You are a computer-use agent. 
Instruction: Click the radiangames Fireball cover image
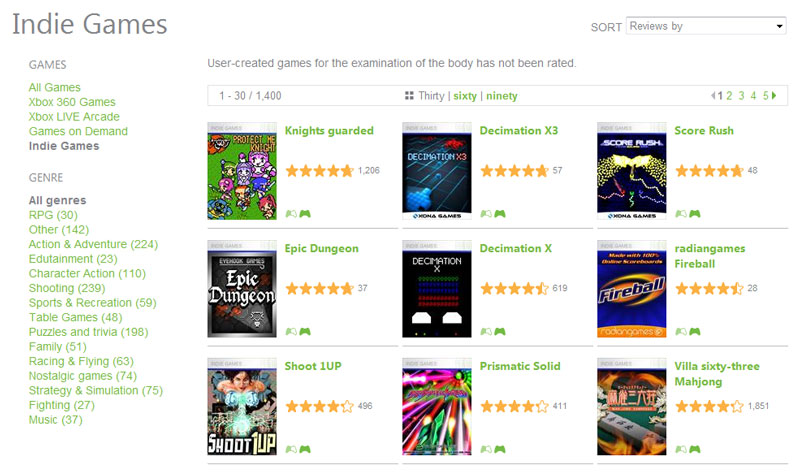point(632,289)
